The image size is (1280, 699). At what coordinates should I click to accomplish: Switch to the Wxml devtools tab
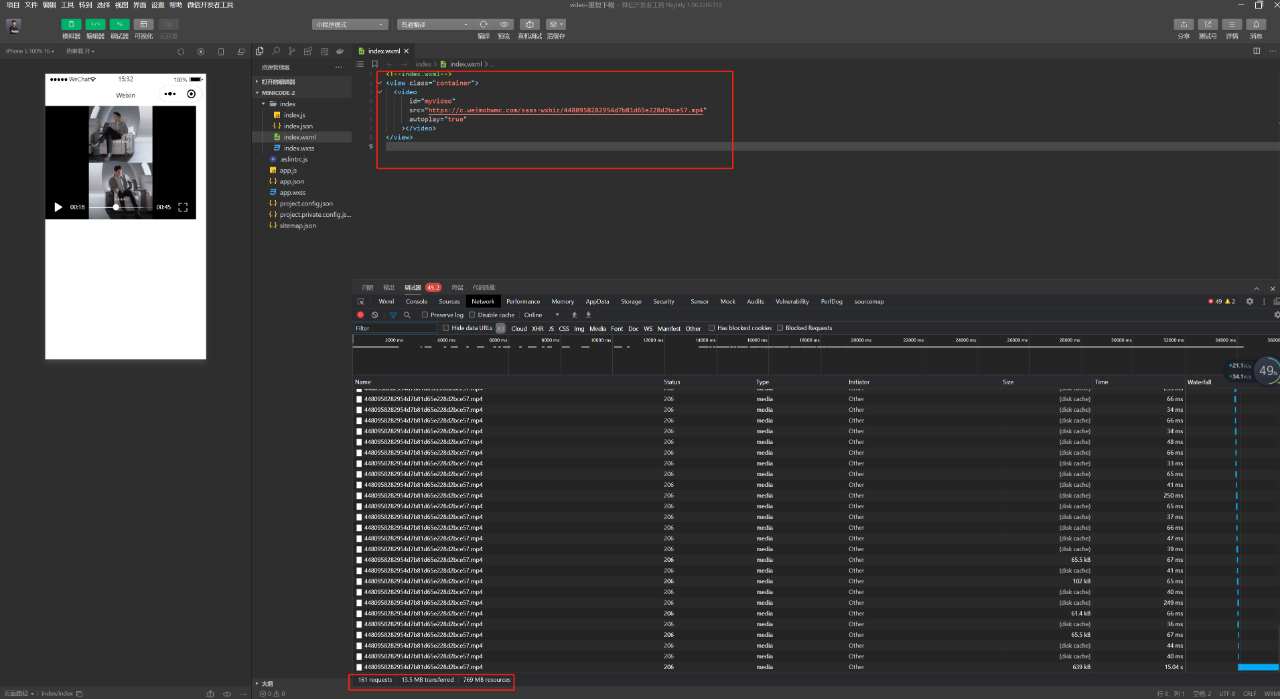pos(386,301)
